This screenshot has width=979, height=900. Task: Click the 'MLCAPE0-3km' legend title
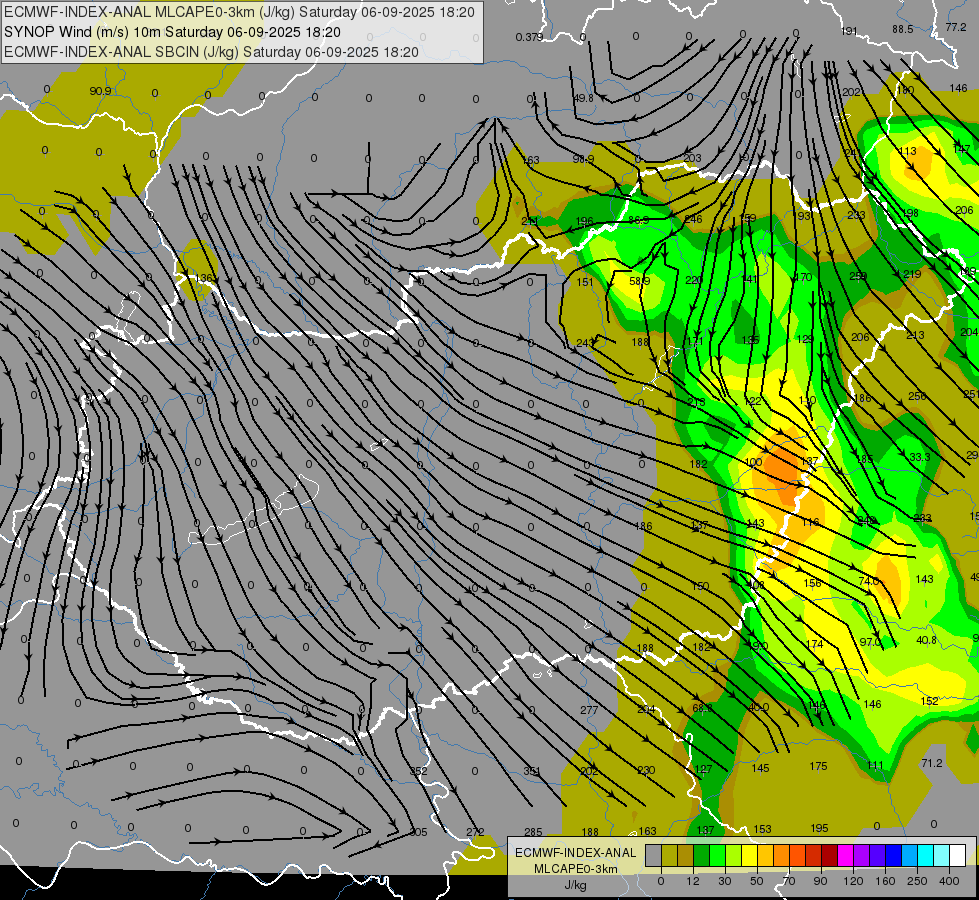[x=576, y=869]
